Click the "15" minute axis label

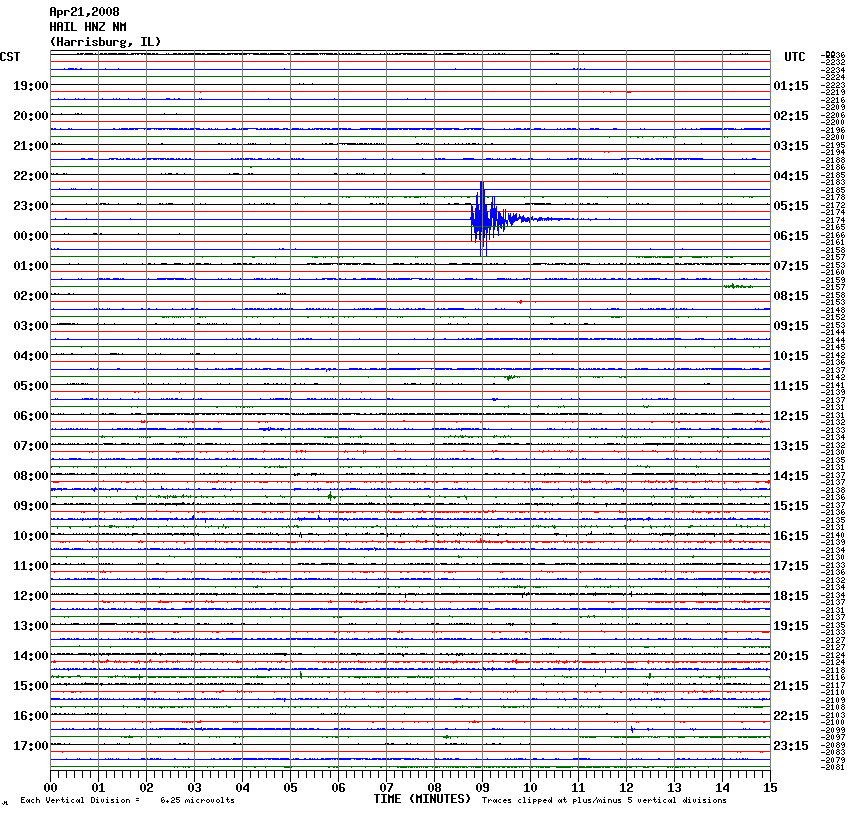pyautogui.click(x=770, y=788)
